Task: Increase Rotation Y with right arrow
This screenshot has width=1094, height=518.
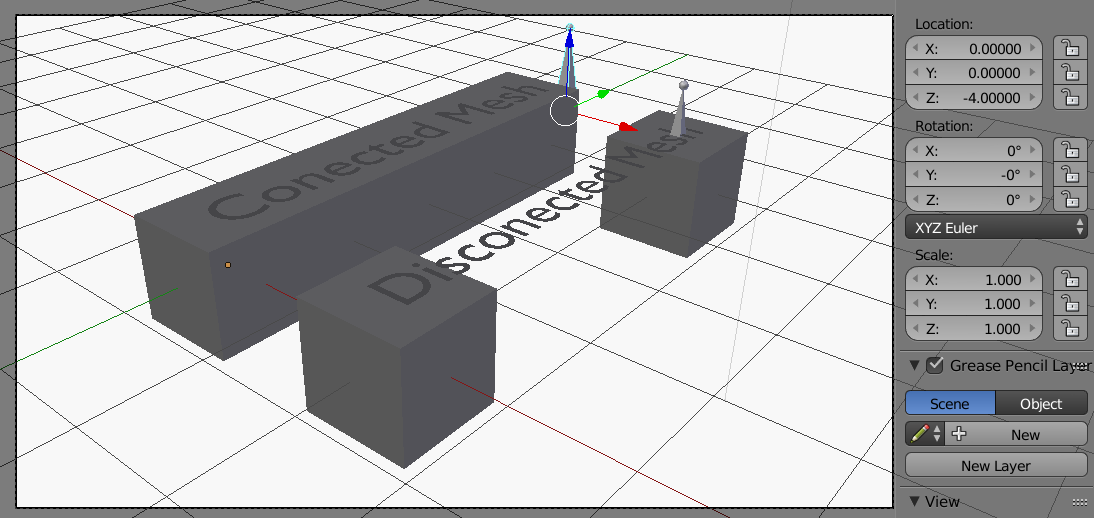Action: (1033, 175)
